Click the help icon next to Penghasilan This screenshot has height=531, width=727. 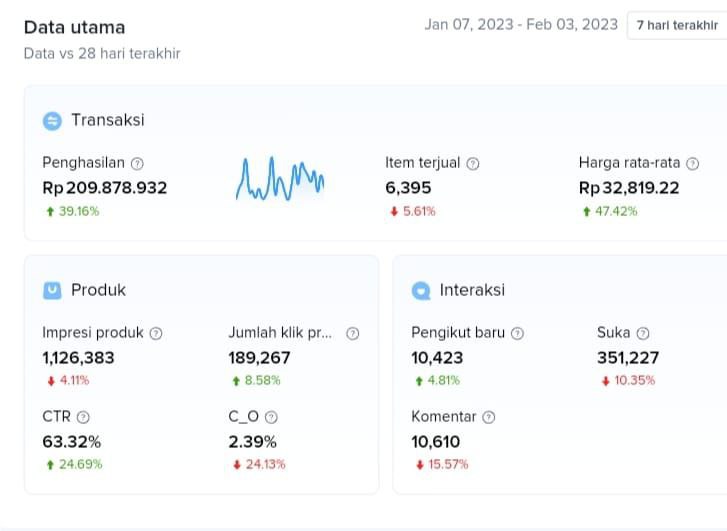[137, 163]
